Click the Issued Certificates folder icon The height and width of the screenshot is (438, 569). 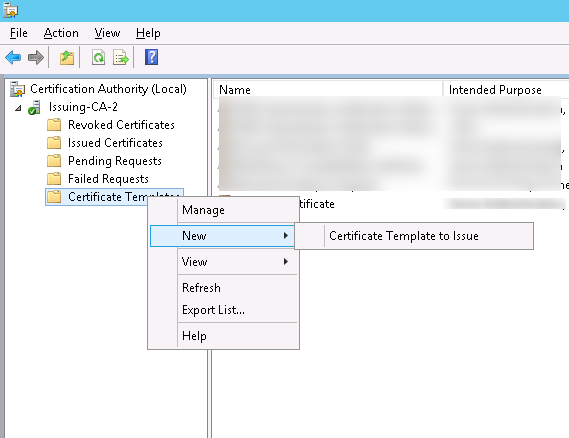[54, 143]
